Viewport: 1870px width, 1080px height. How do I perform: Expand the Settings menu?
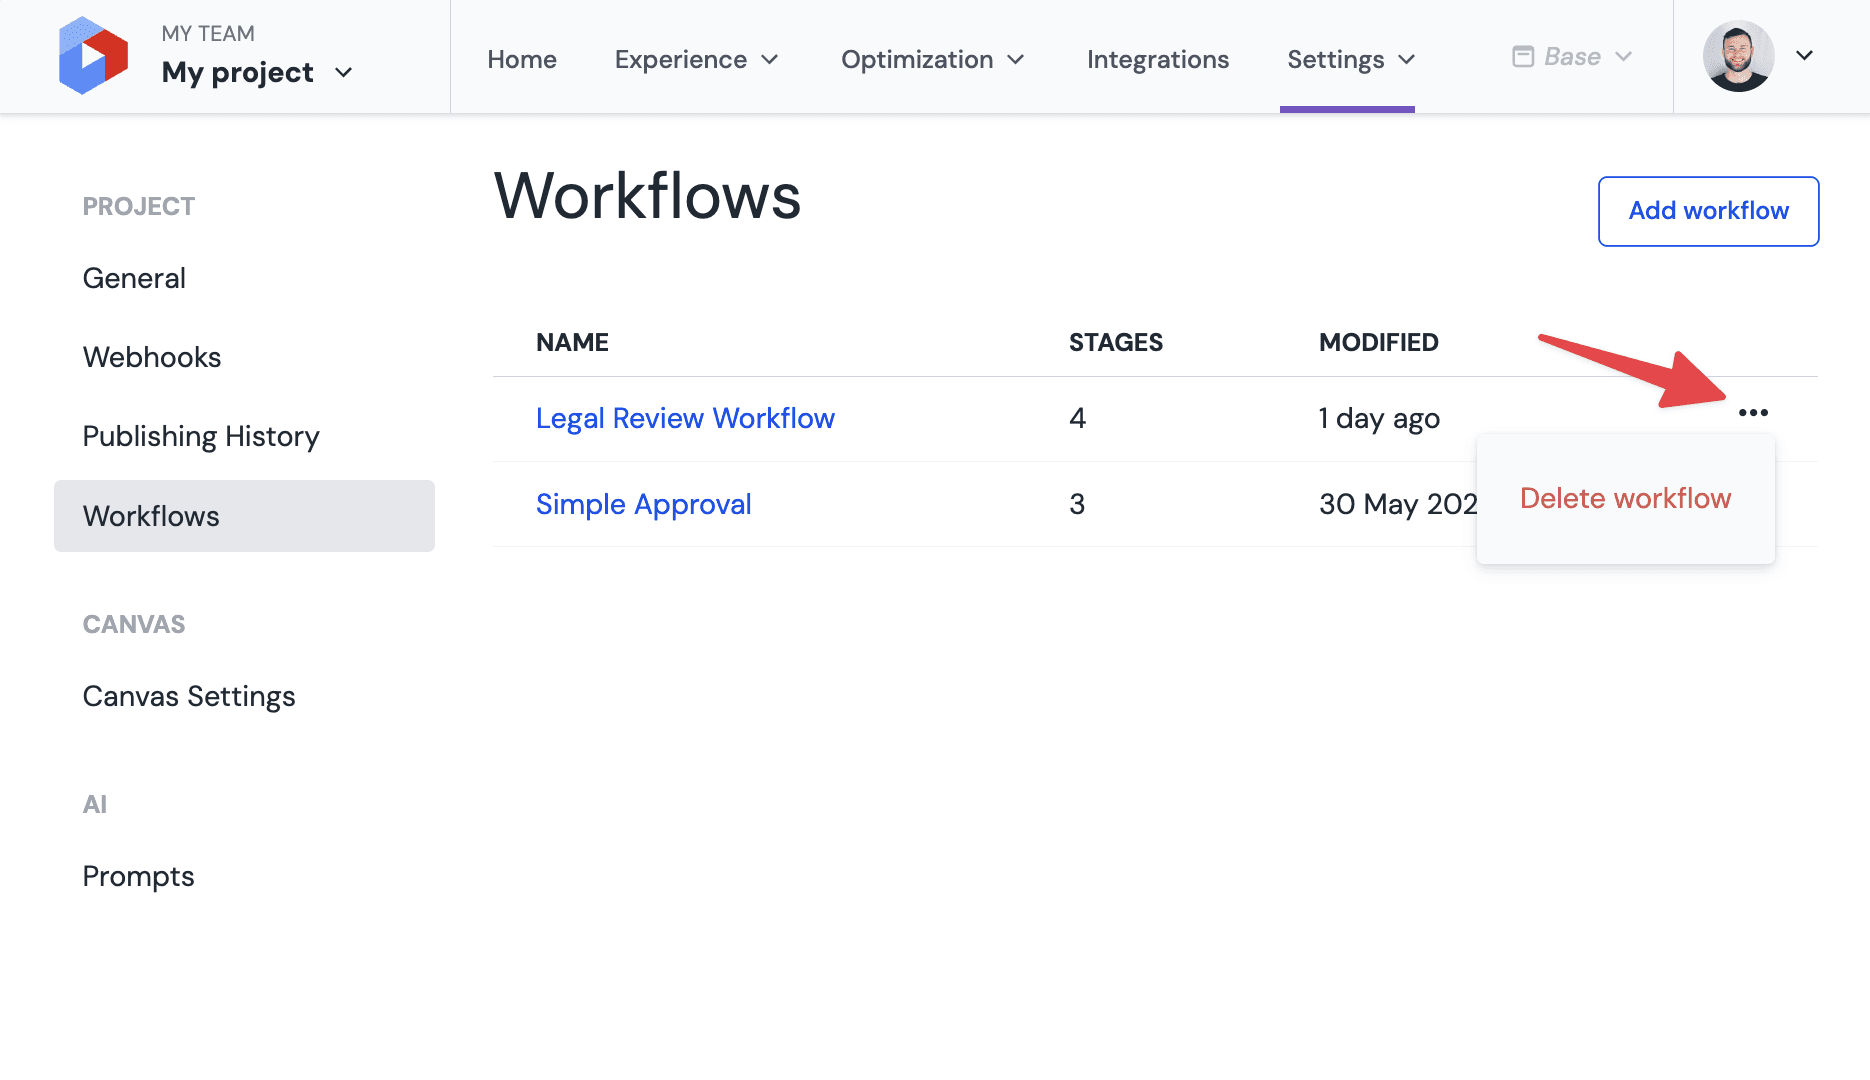click(1351, 59)
